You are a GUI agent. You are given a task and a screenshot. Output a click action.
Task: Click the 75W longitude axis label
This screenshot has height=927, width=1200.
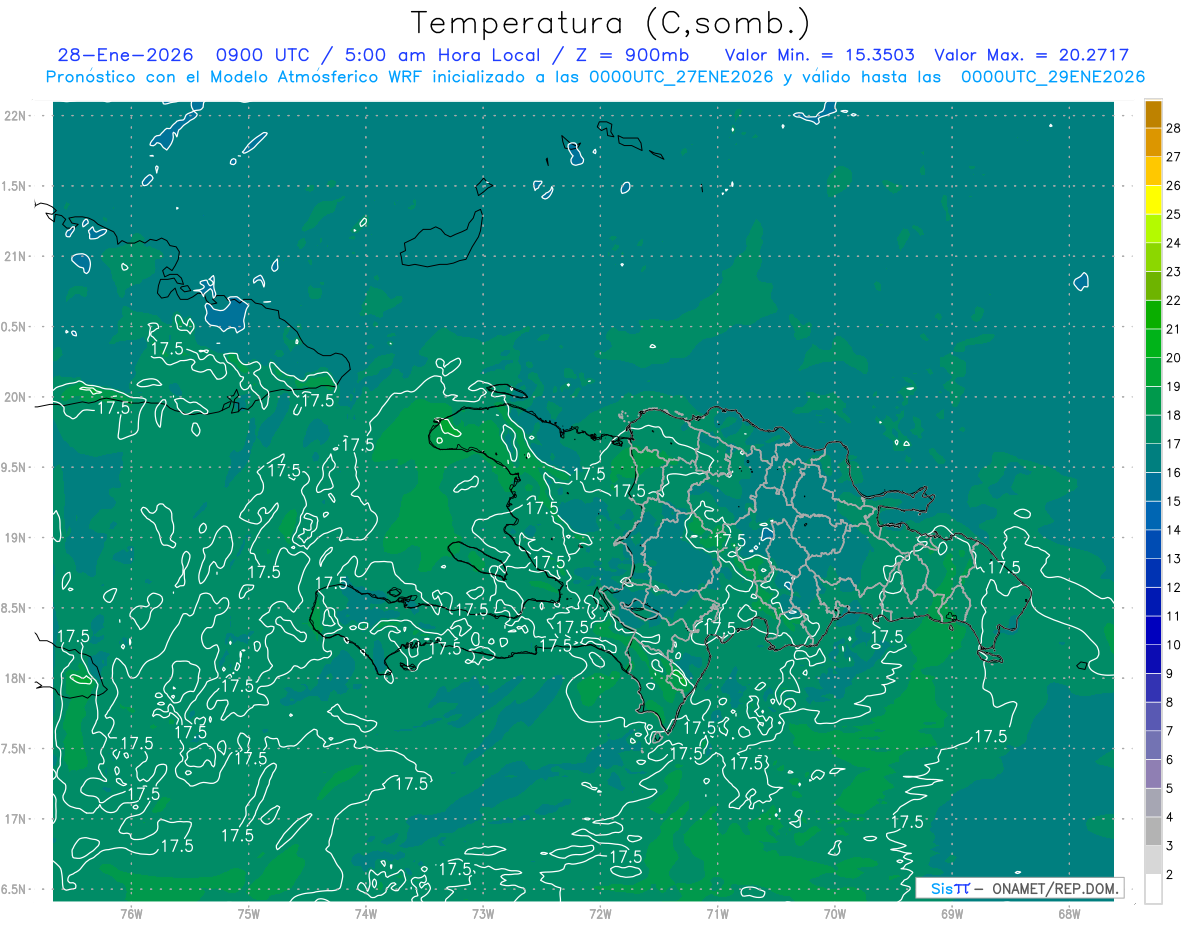(249, 914)
